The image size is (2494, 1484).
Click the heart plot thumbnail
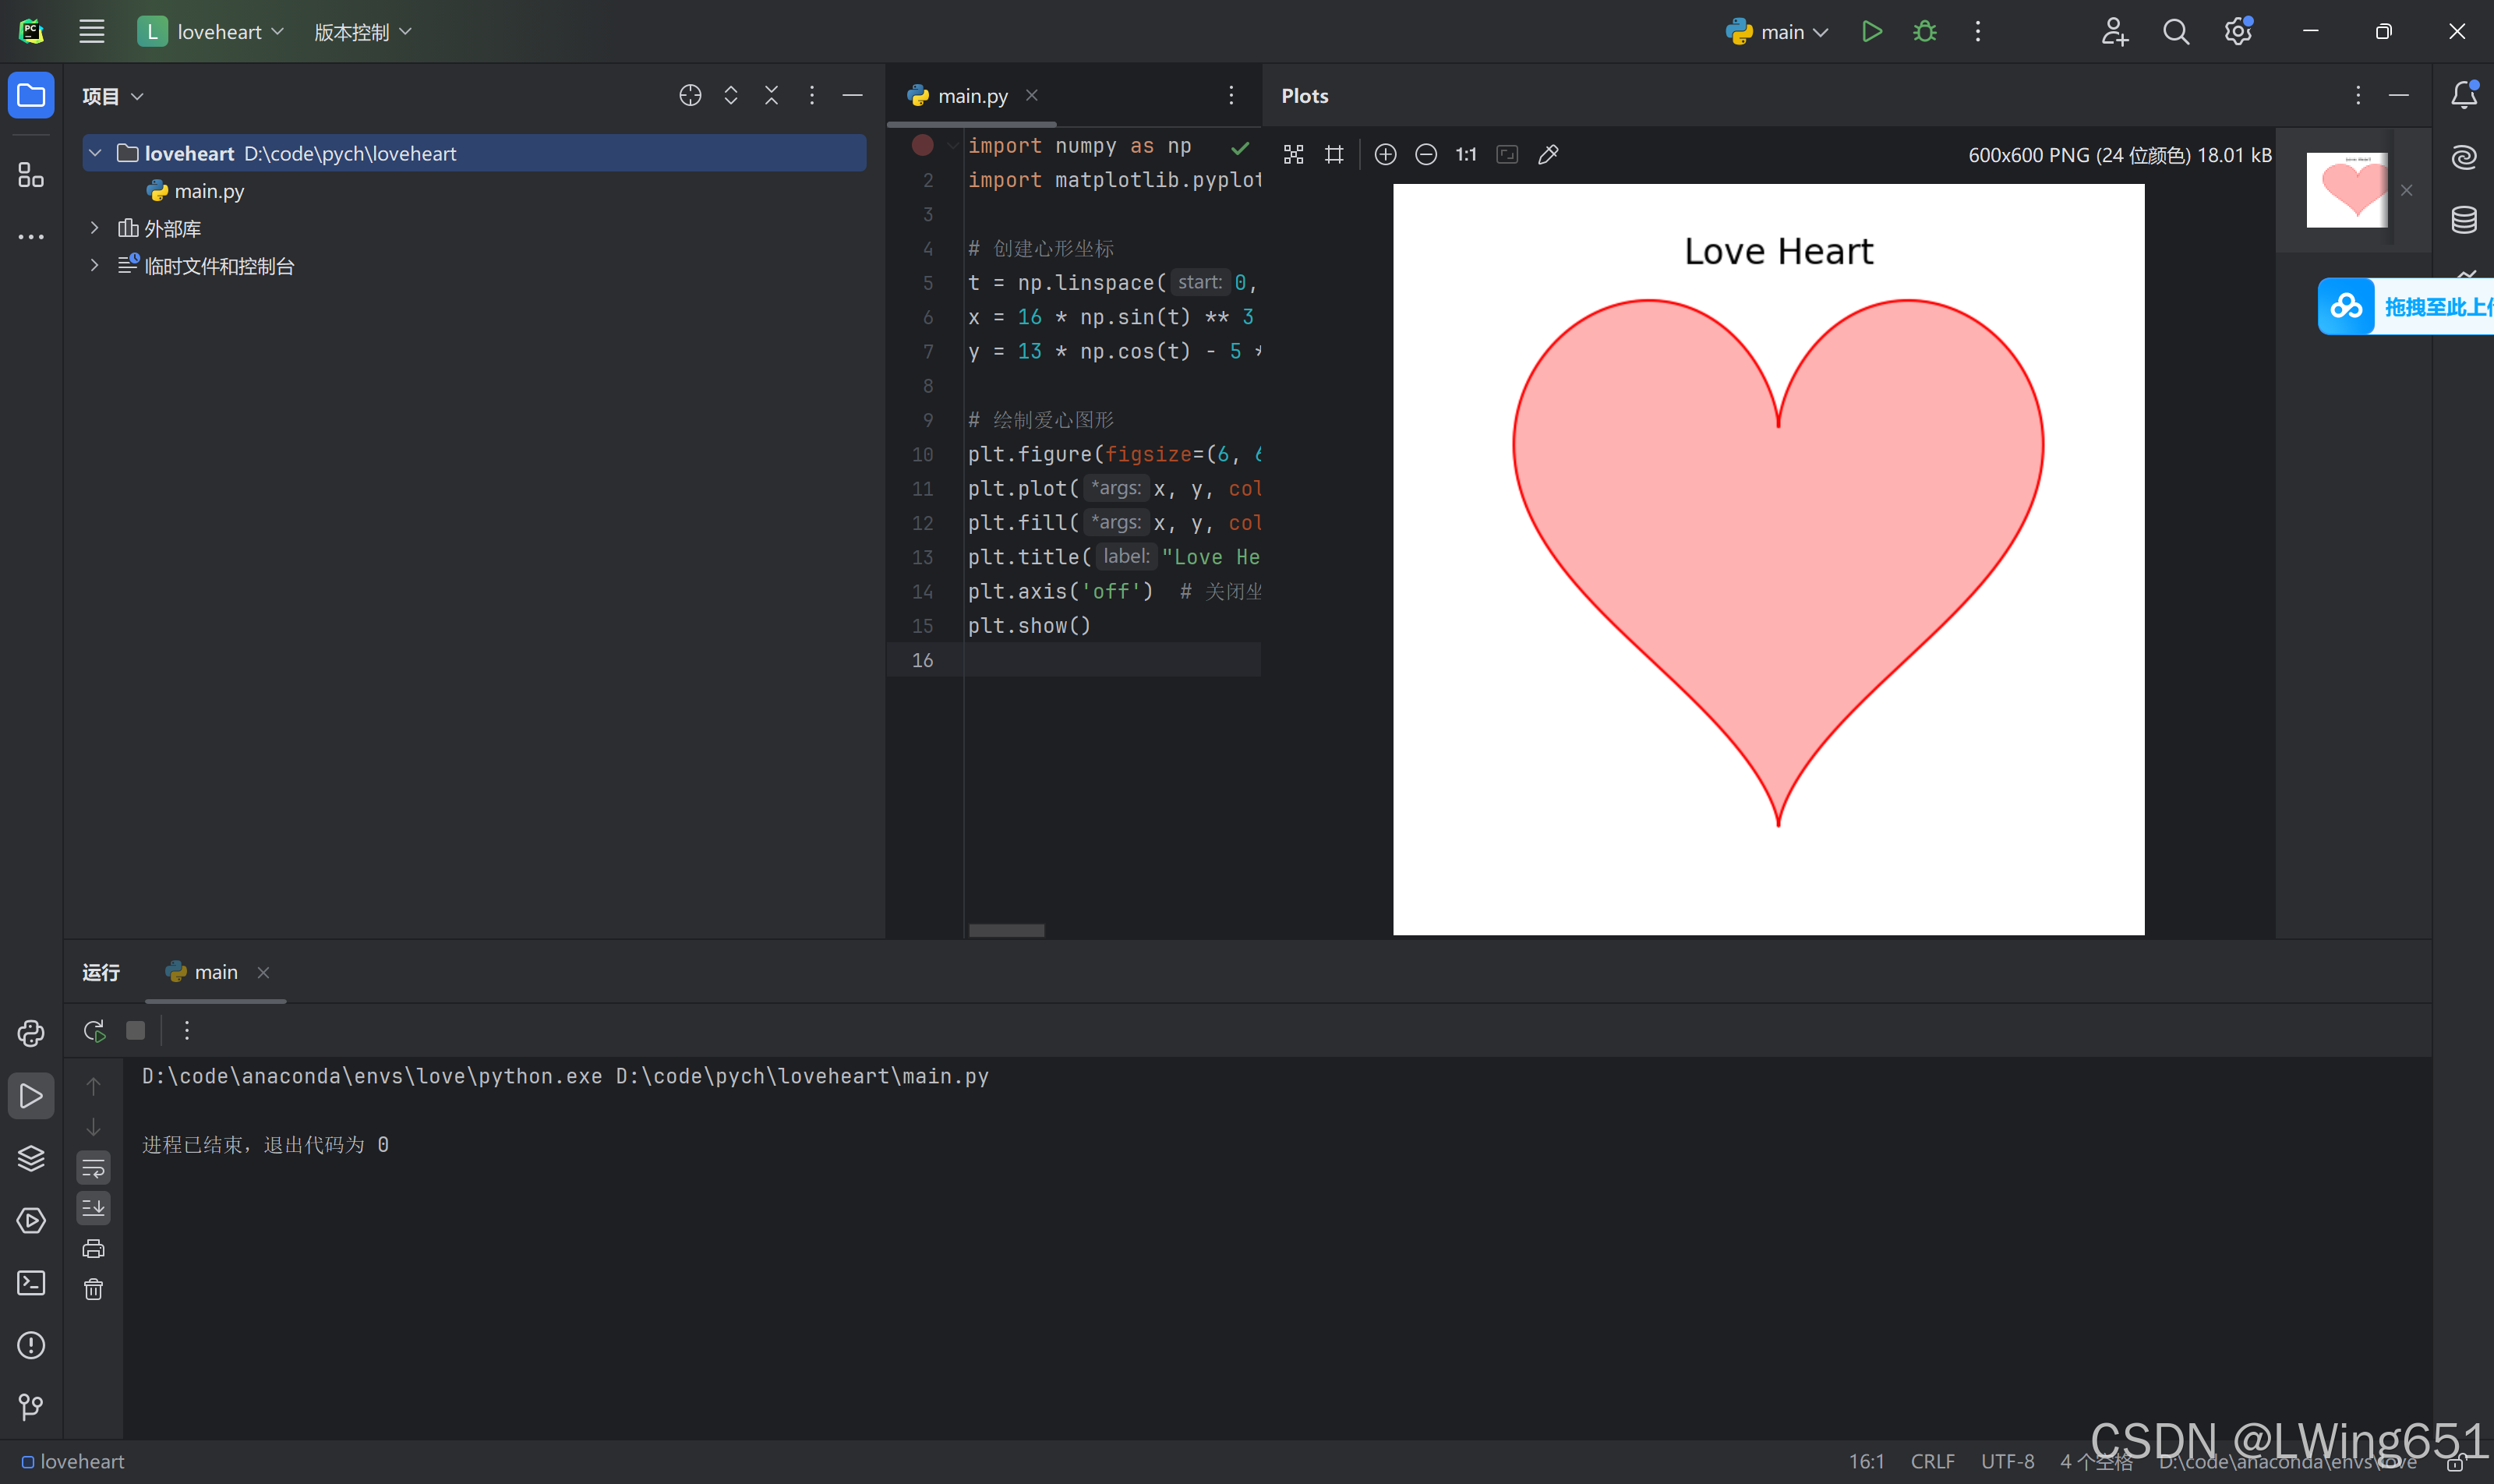coord(2345,190)
